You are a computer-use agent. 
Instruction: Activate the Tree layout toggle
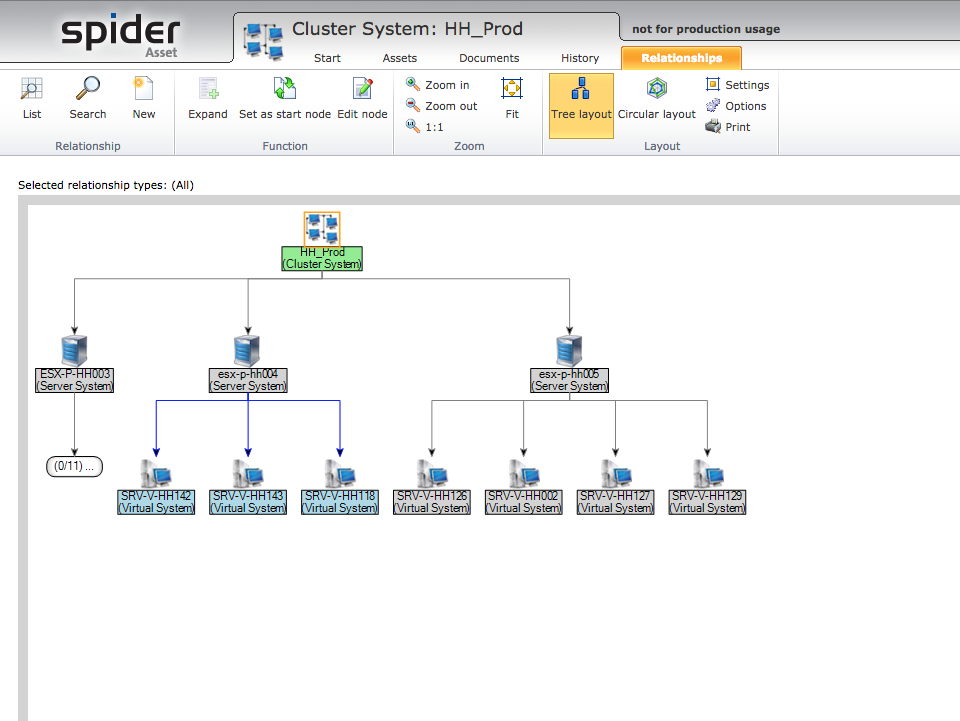(x=581, y=98)
